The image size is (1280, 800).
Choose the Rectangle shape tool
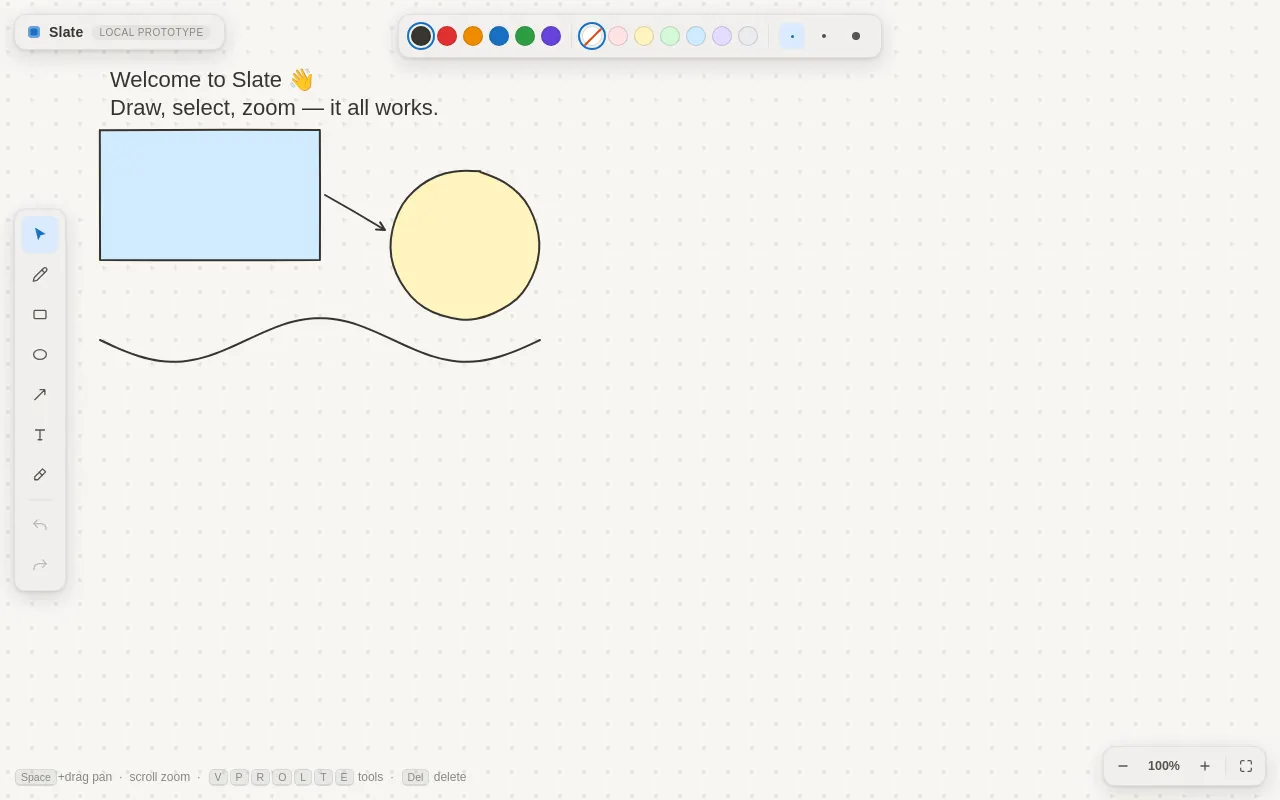click(x=40, y=314)
